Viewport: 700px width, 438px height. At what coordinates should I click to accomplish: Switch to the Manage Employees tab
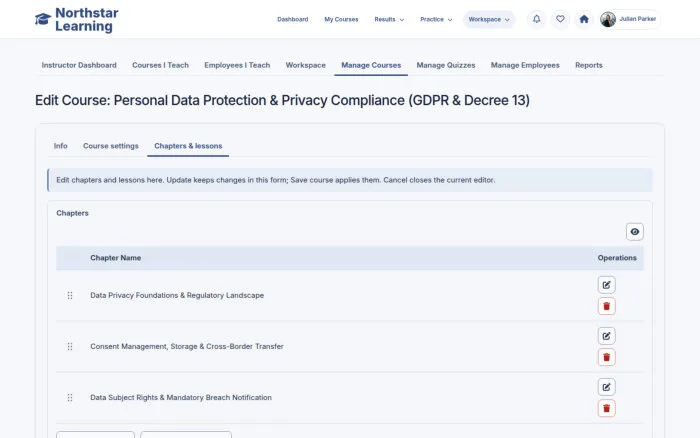(x=525, y=65)
